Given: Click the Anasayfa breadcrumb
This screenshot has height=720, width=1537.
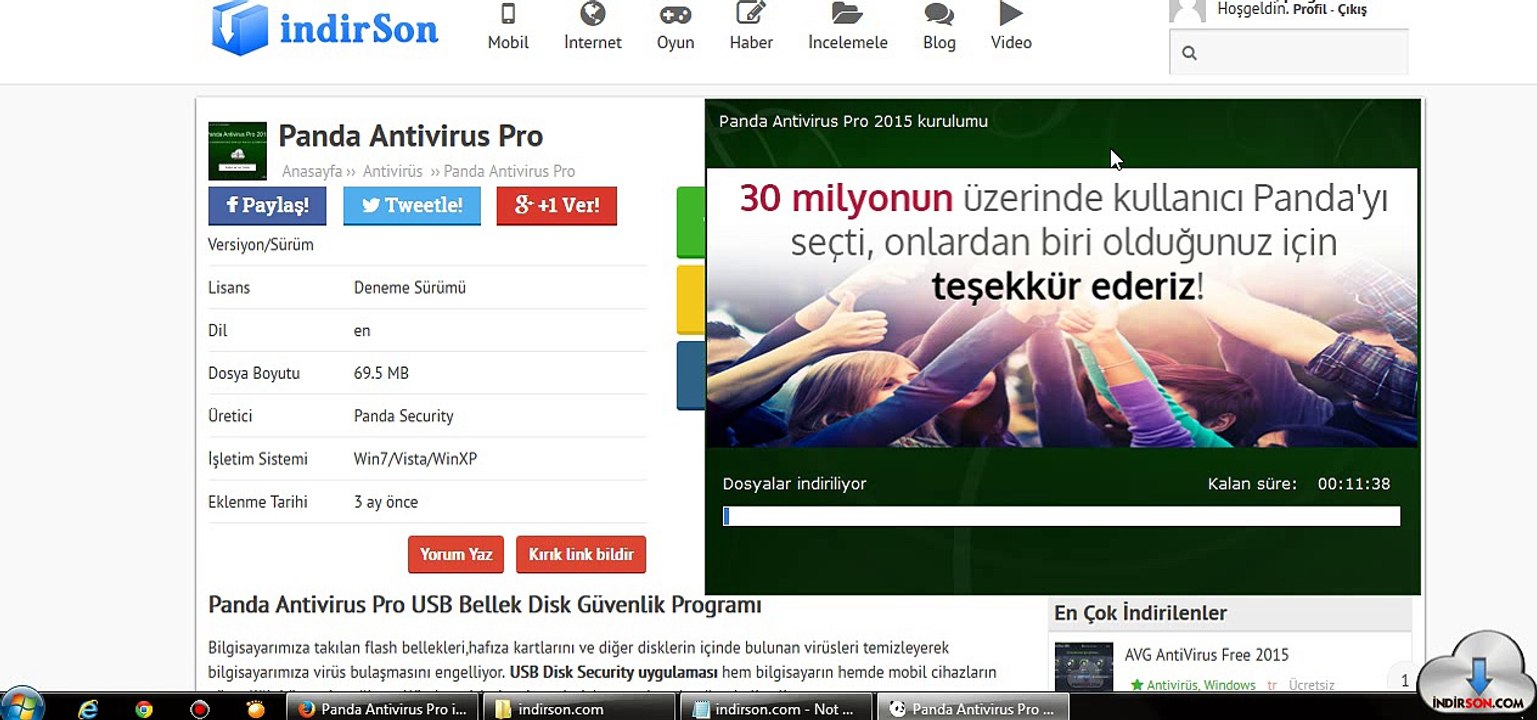Looking at the screenshot, I should click(x=312, y=171).
